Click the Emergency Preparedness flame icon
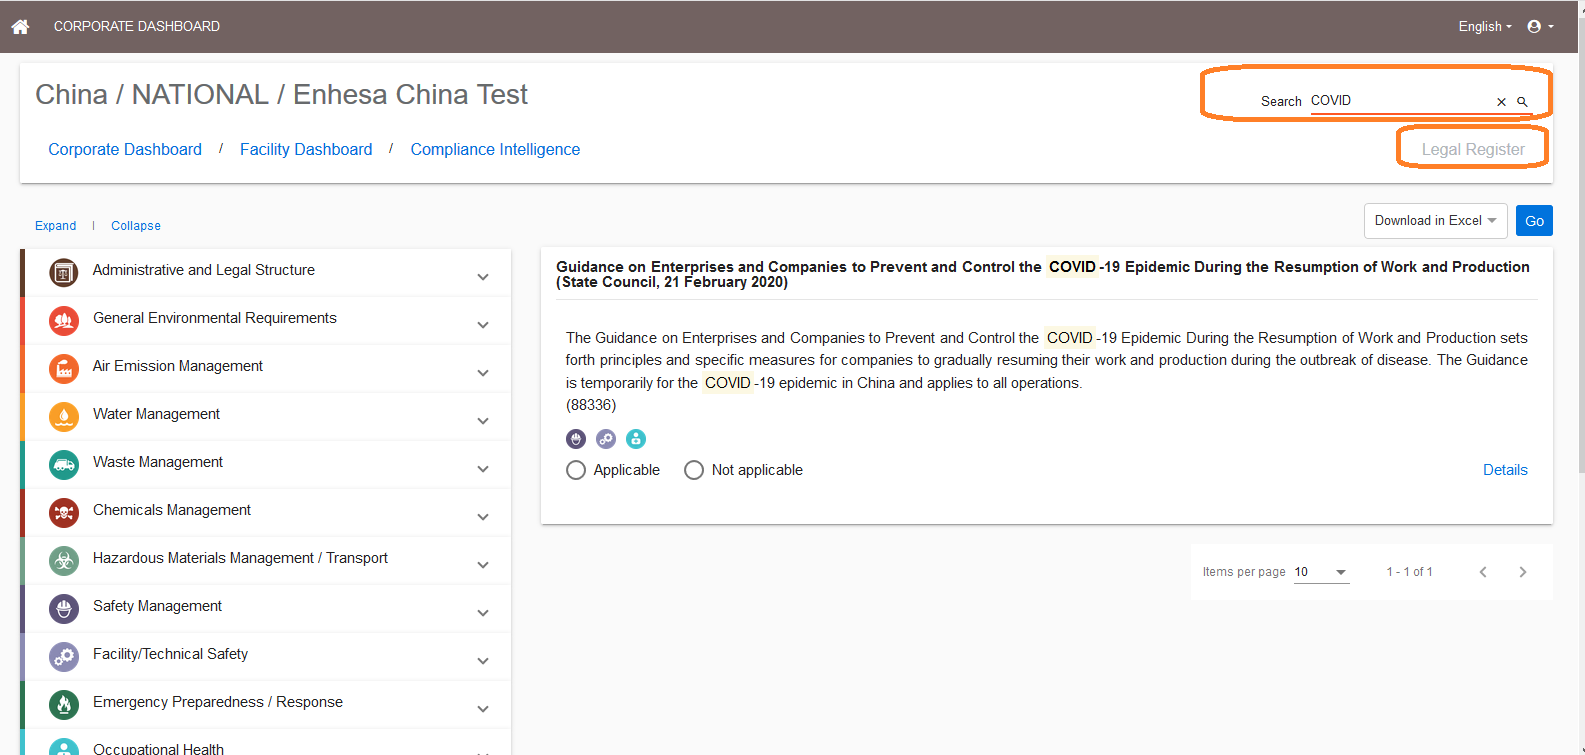Screen dimensions: 1585x755 pos(64,705)
